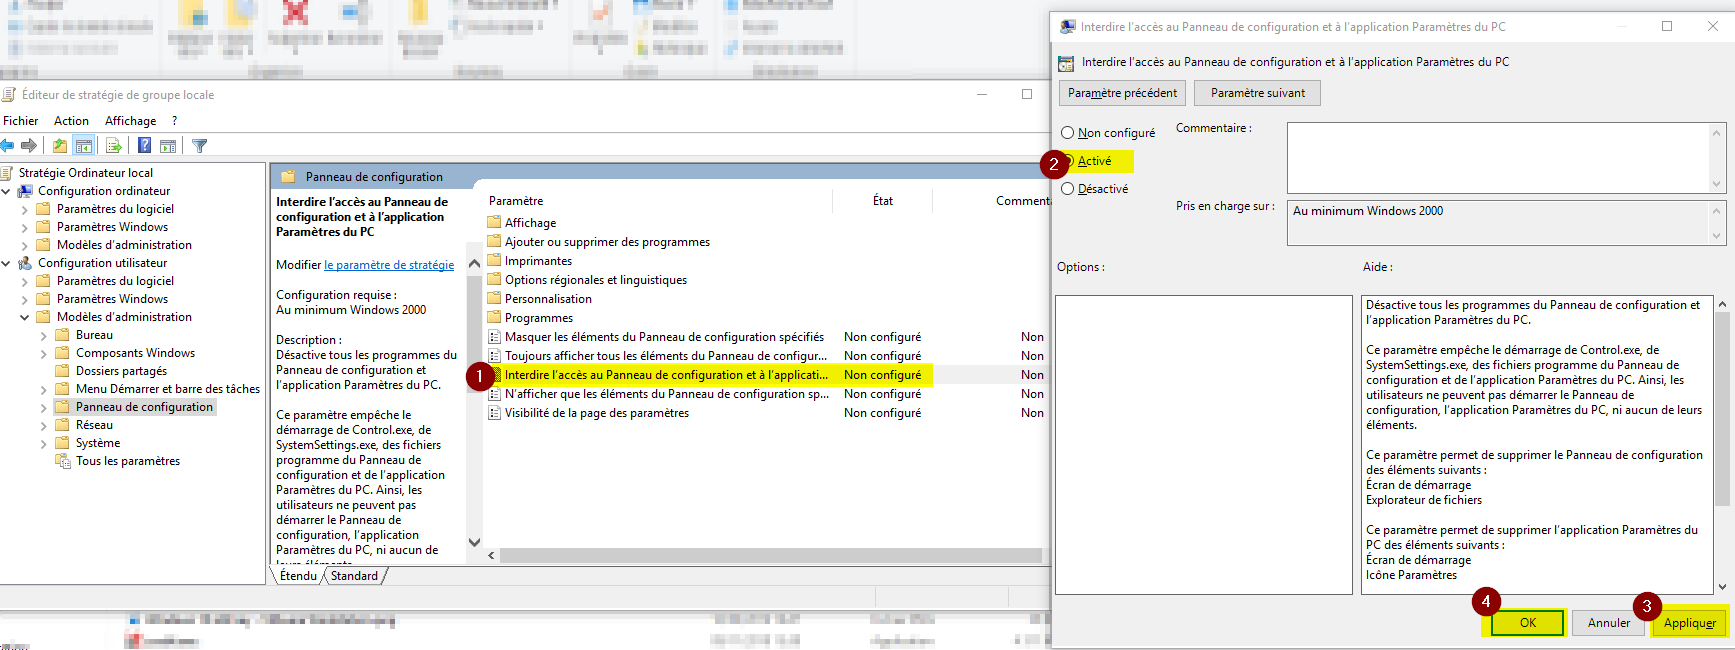Click the horizontal scrollbar in settings list

[770, 556]
